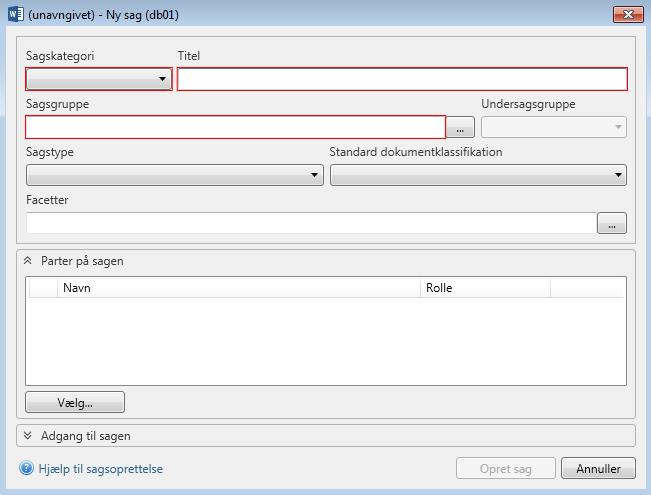651x495 pixels.
Task: Click the browse button next to Facetter
Action: [x=611, y=223]
